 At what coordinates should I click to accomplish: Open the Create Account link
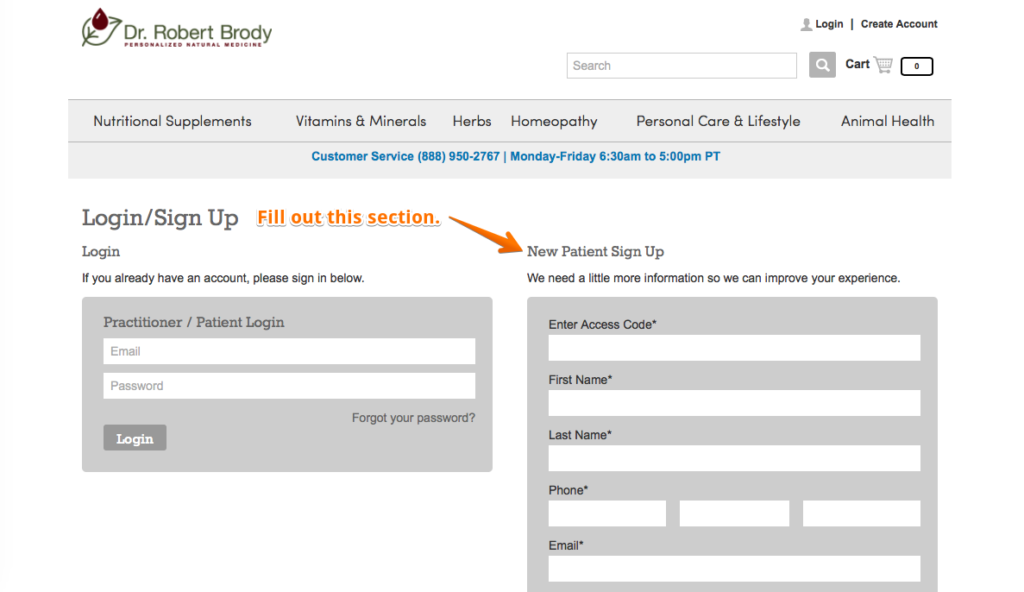click(x=899, y=24)
